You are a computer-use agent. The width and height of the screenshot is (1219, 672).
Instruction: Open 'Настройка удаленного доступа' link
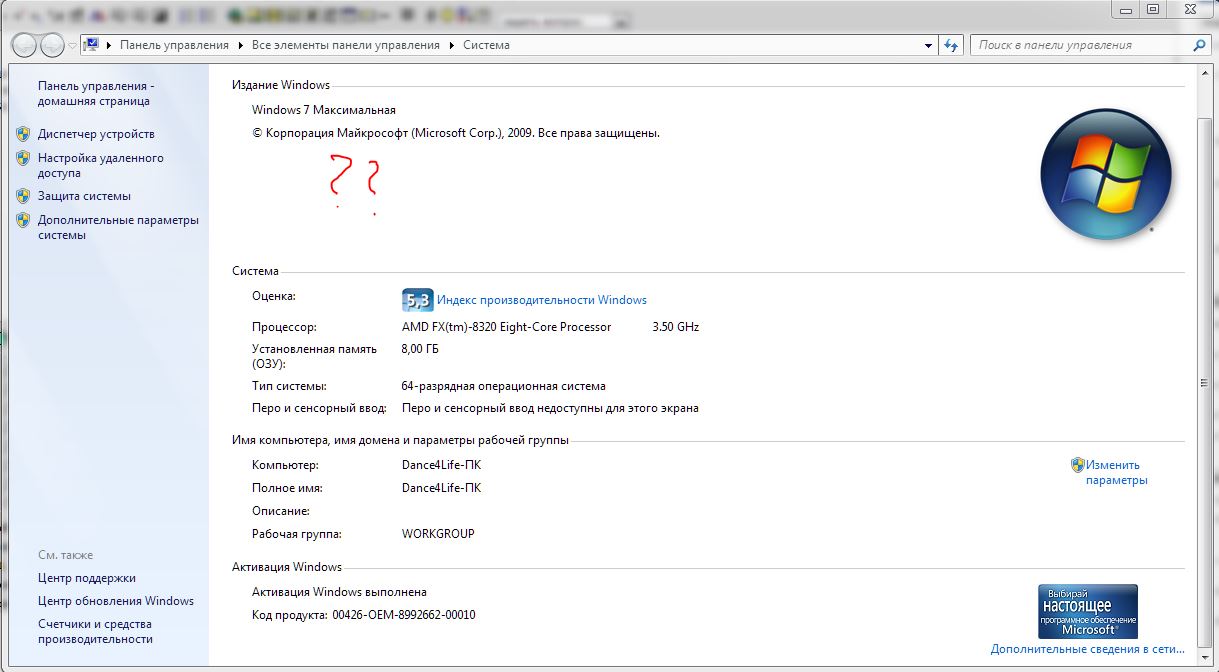click(100, 165)
